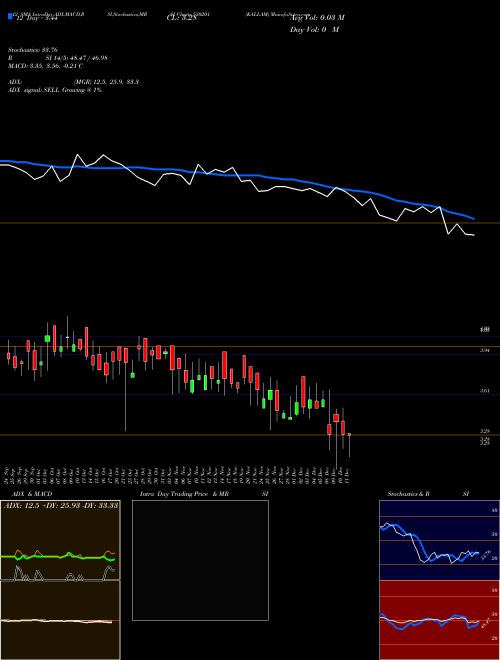Click the blue 12 Day SMA legend square
The width and height of the screenshot is (500, 660).
pos(10,17)
